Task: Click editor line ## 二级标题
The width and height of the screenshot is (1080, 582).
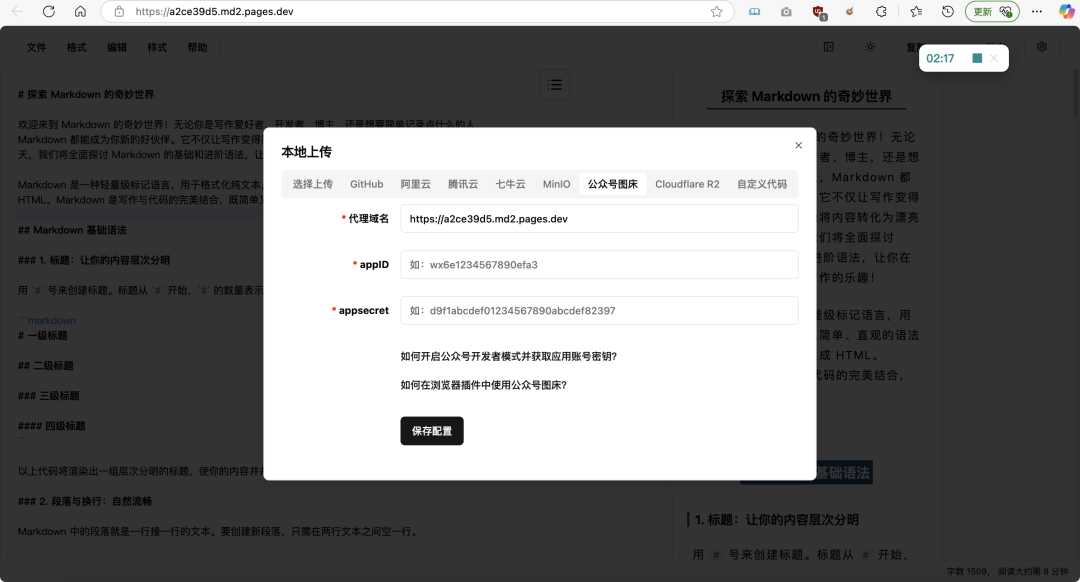Action: [x=45, y=366]
